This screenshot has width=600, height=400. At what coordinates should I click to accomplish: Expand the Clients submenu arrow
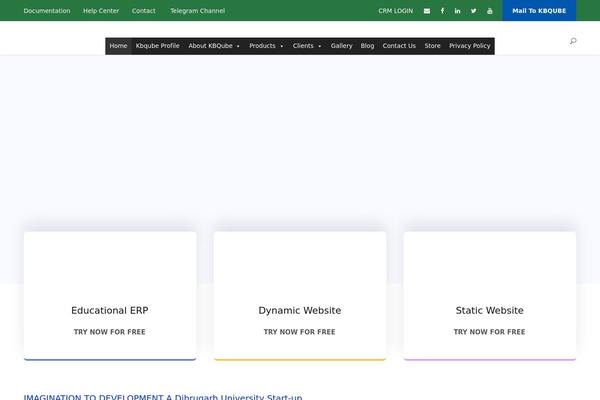[320, 46]
